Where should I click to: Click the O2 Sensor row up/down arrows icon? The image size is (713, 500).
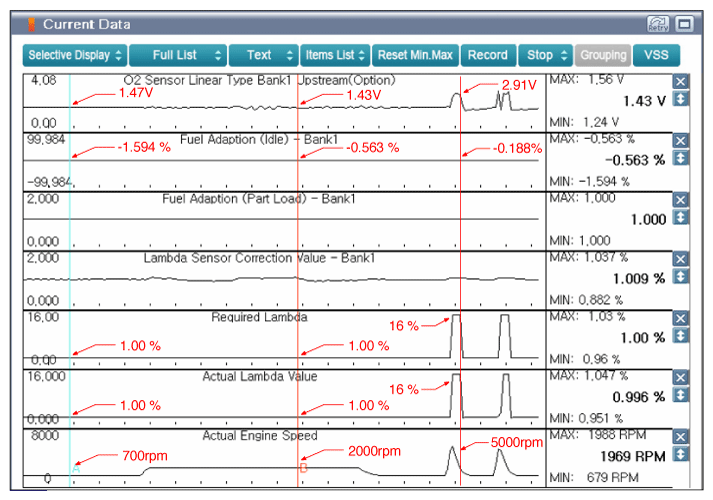[x=681, y=100]
